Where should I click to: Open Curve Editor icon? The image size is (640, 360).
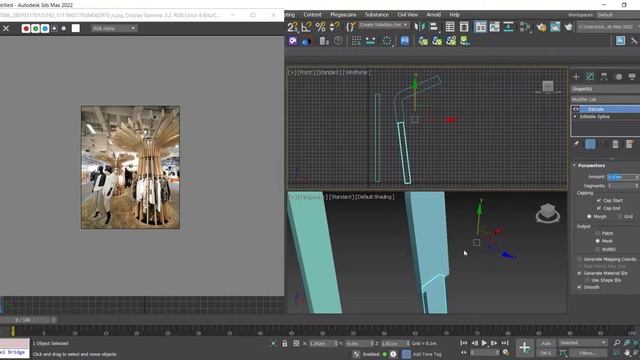[494, 27]
